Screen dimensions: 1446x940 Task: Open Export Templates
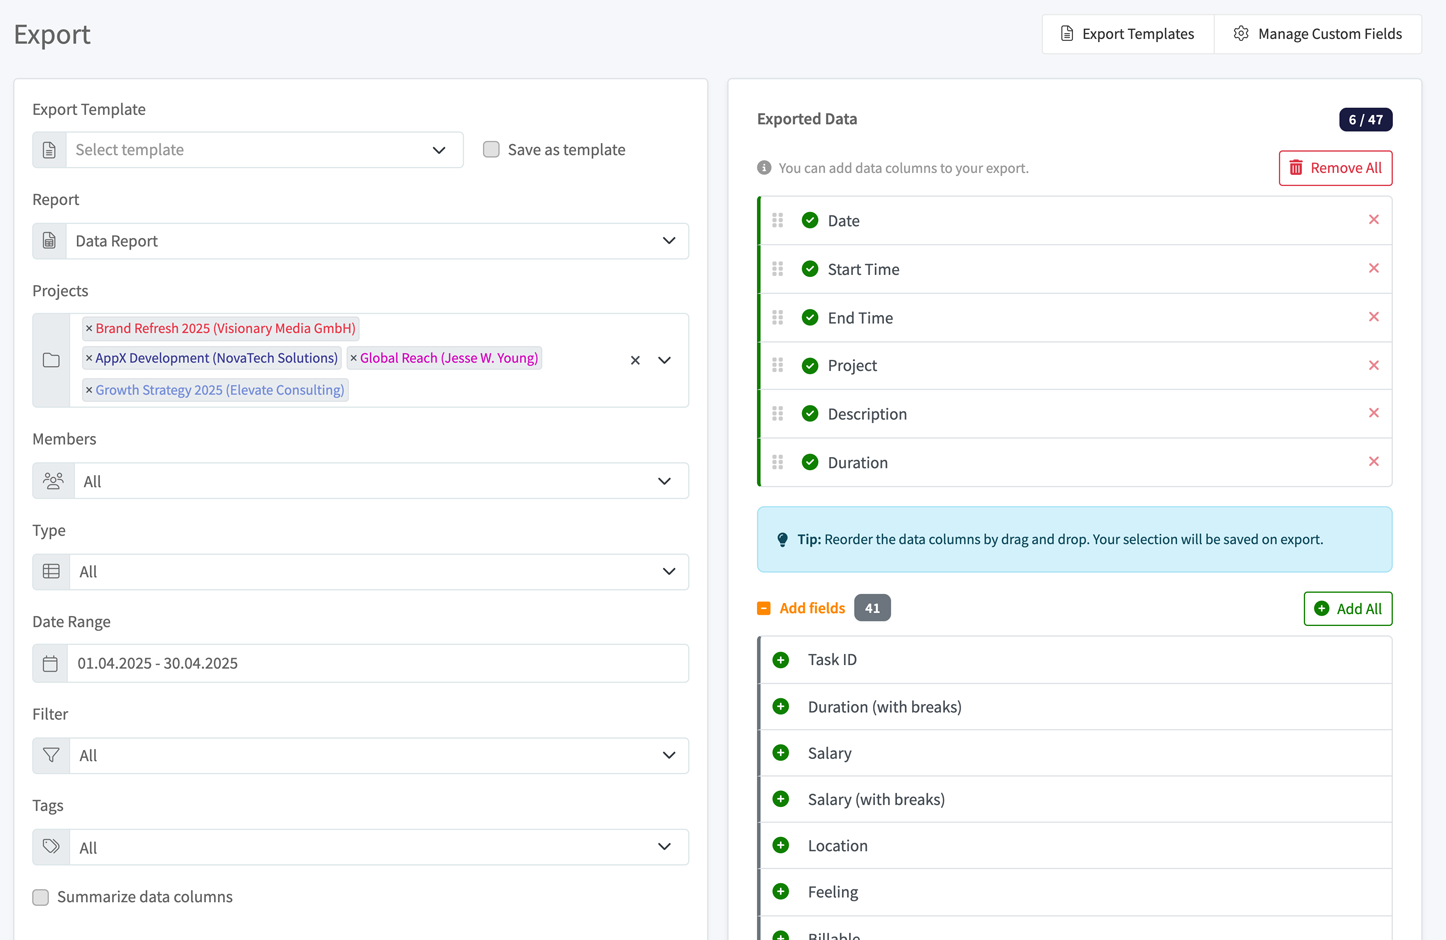click(x=1127, y=33)
